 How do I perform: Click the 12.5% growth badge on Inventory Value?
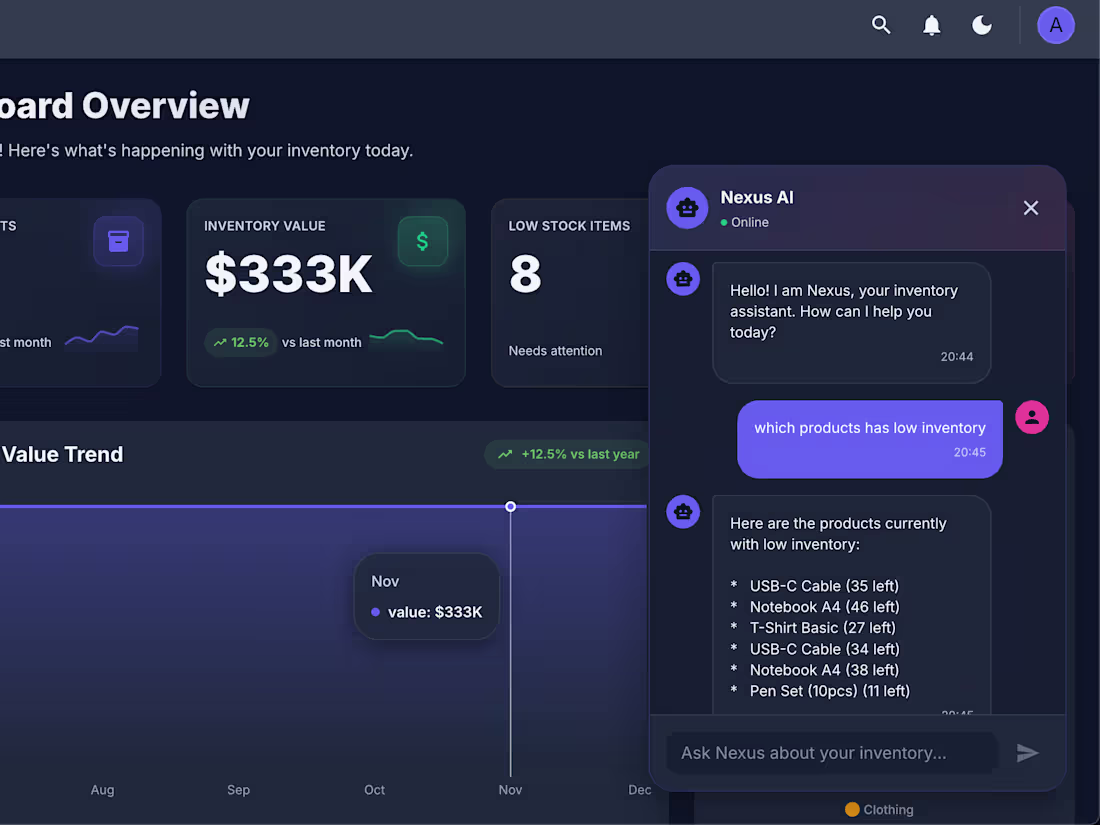pos(241,342)
